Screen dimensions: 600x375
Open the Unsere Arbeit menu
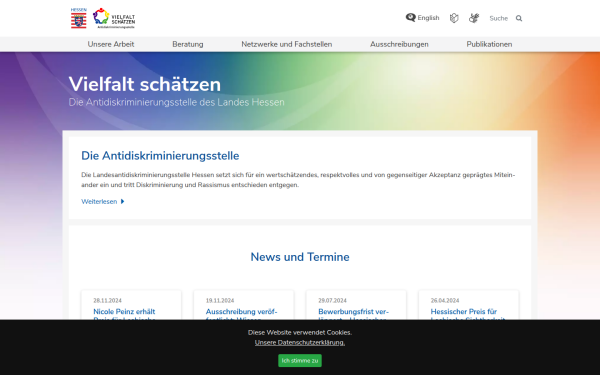click(111, 44)
